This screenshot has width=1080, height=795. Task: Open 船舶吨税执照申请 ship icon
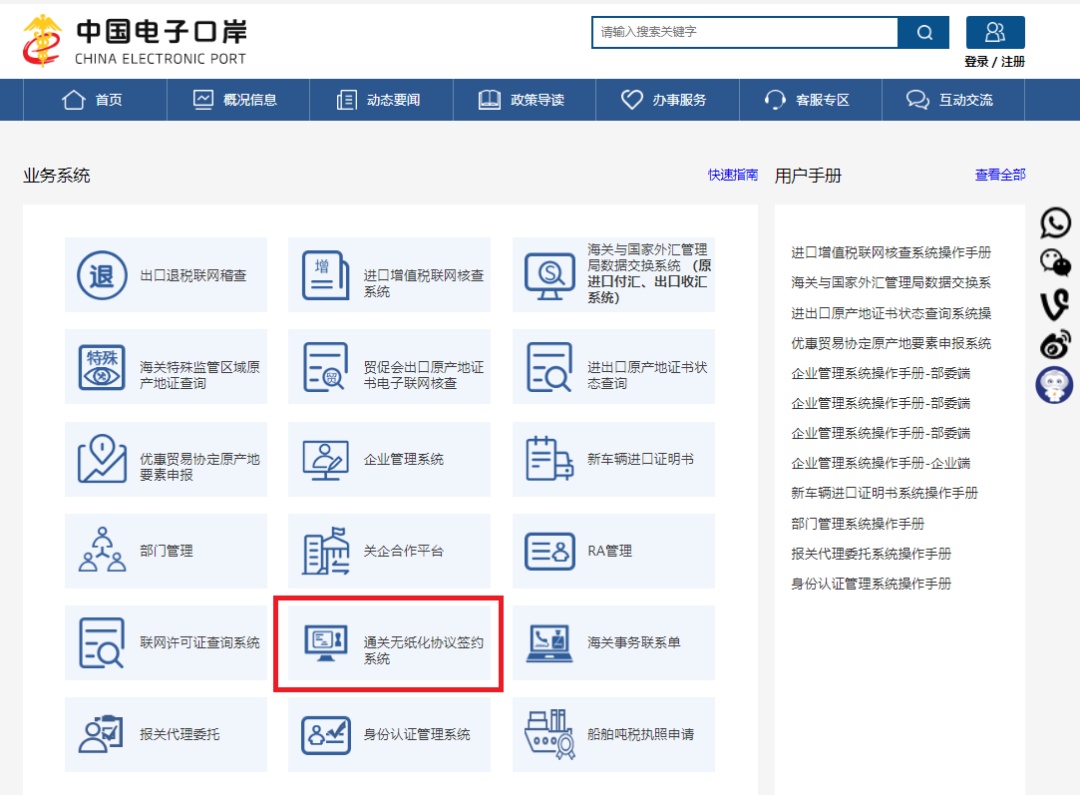[549, 734]
